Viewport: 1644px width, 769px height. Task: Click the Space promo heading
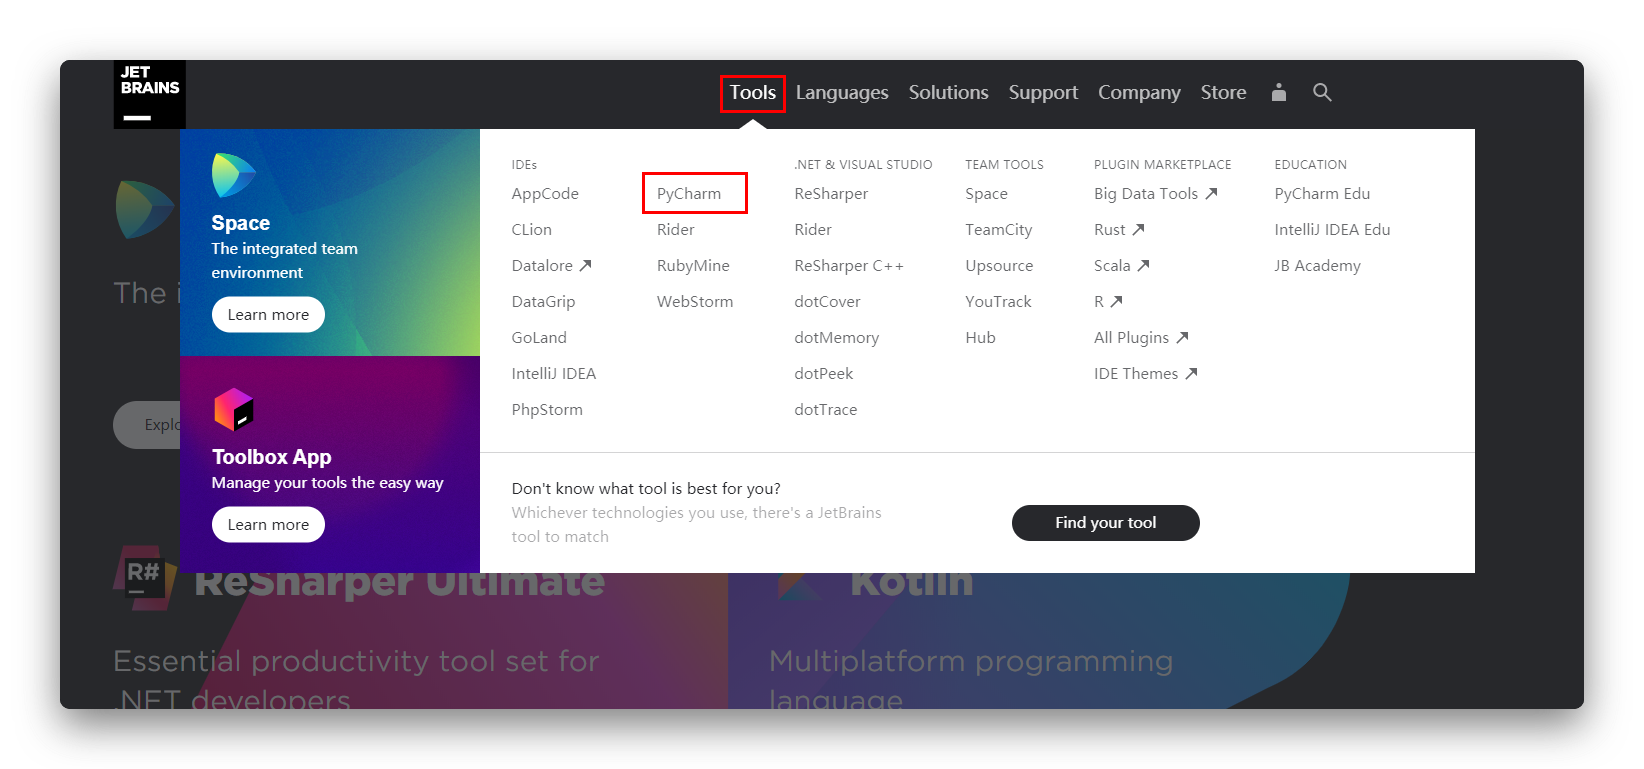click(241, 222)
